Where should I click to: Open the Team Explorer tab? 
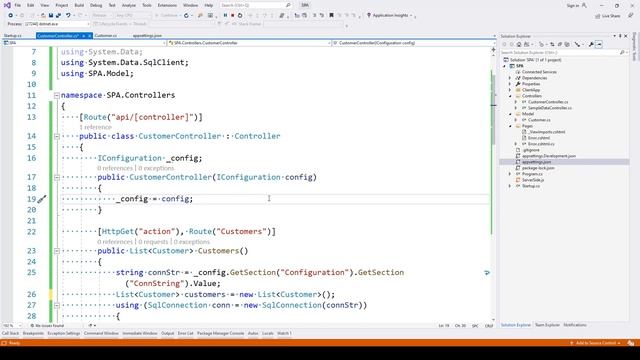[547, 325]
